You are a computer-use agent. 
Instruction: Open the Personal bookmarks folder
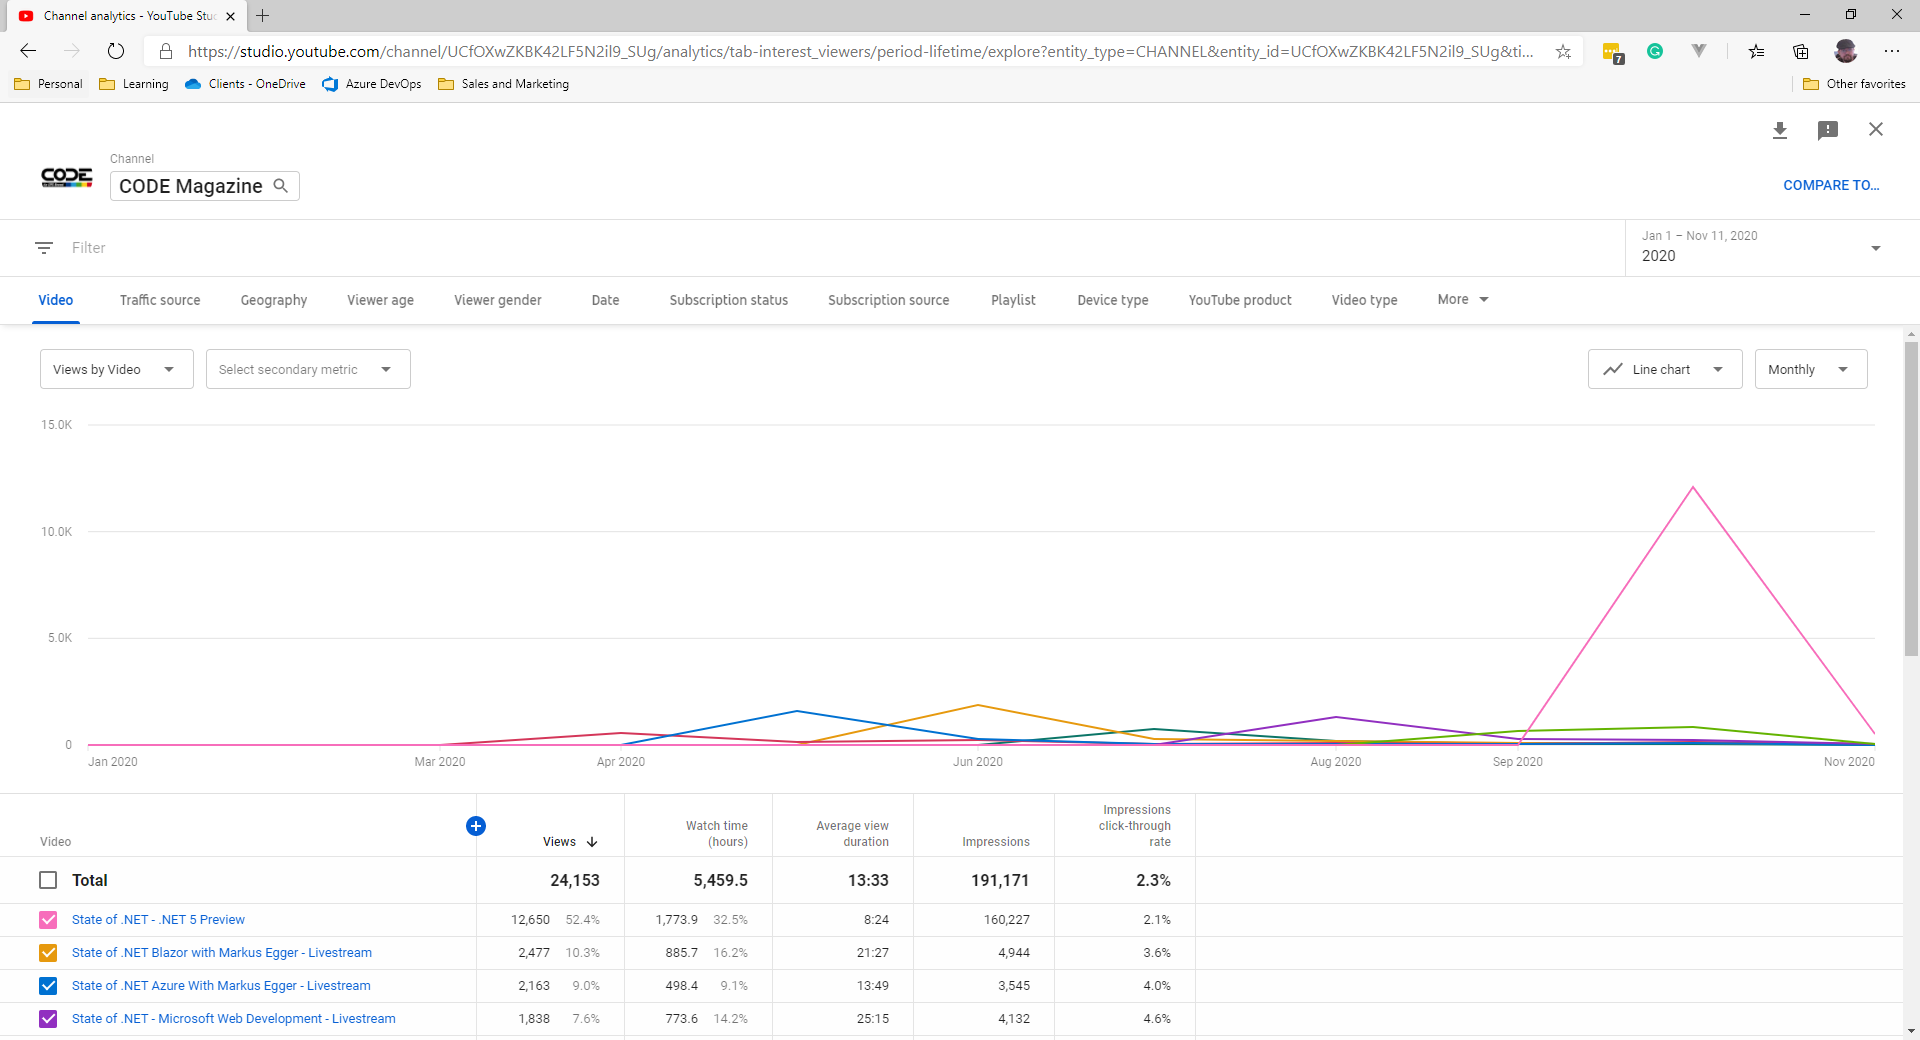tap(49, 84)
